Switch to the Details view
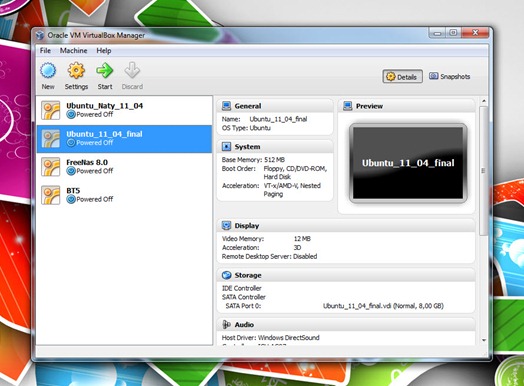 [402, 77]
